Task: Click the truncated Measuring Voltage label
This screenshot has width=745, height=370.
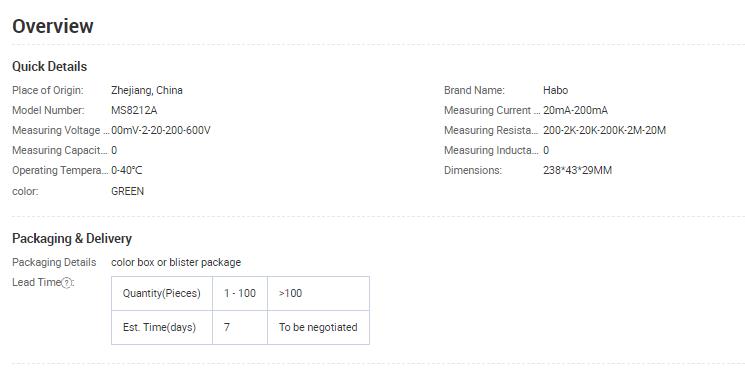Action: click(x=61, y=130)
